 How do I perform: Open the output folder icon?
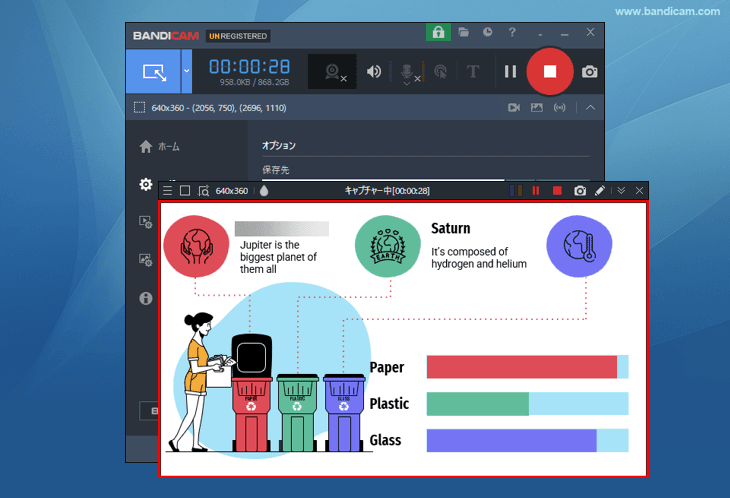click(464, 33)
